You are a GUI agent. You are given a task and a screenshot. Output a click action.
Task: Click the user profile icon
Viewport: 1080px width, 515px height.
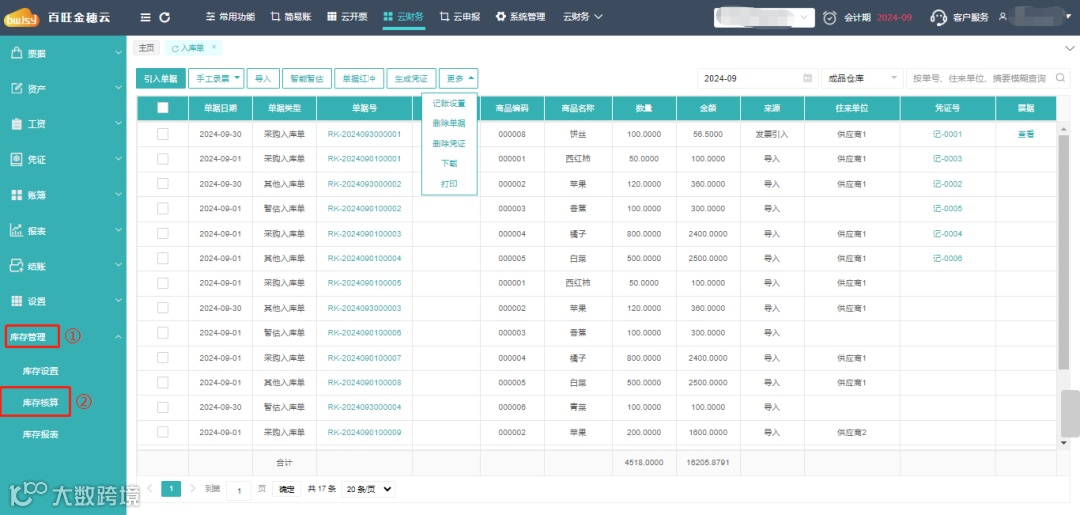coord(1002,17)
